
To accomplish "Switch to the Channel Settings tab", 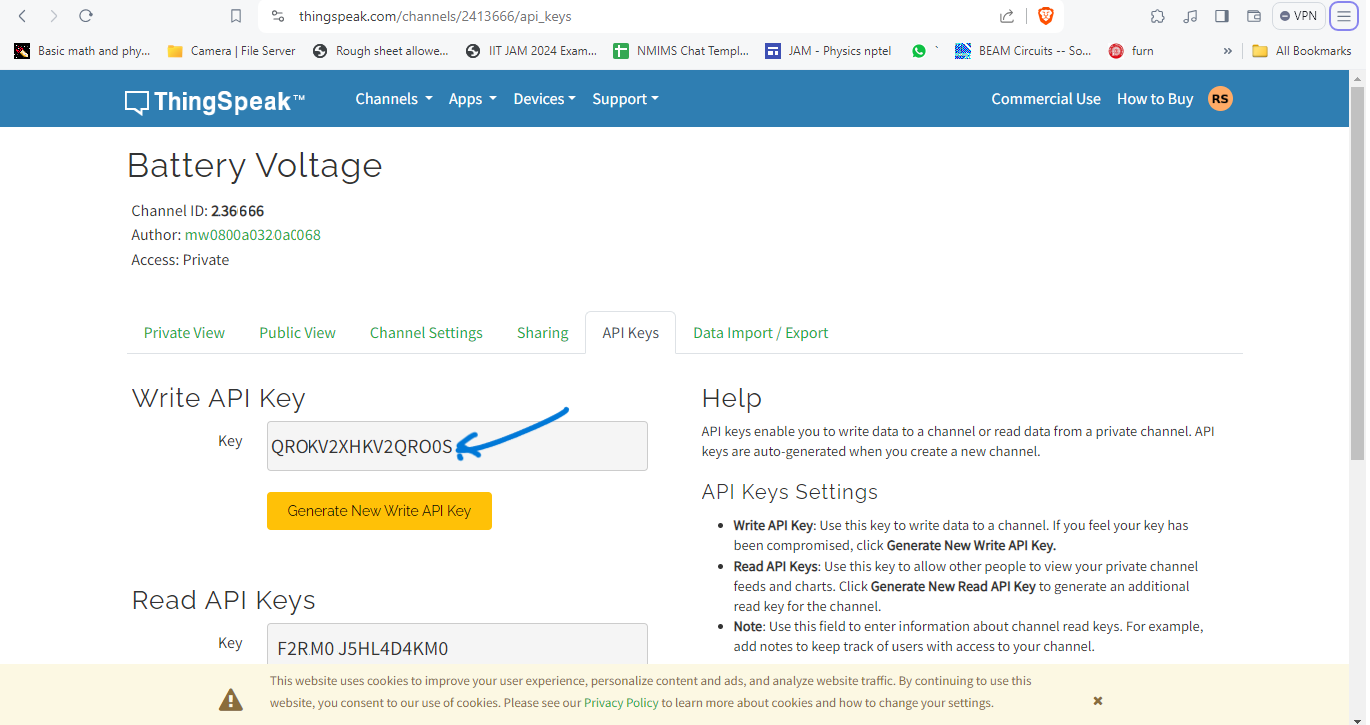I will [426, 333].
